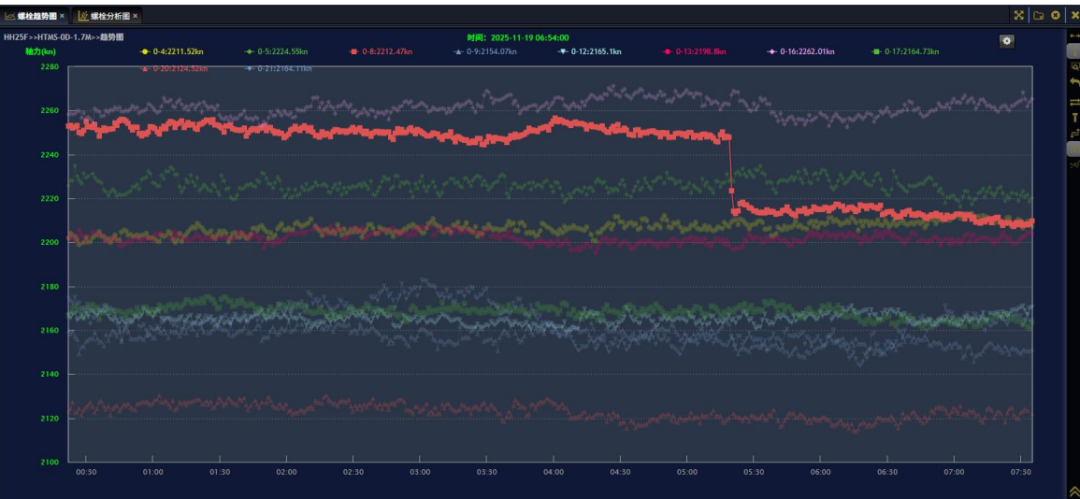The height and width of the screenshot is (499, 1080).
Task: Toggle the 0-16 series legend entry
Action: (801, 51)
